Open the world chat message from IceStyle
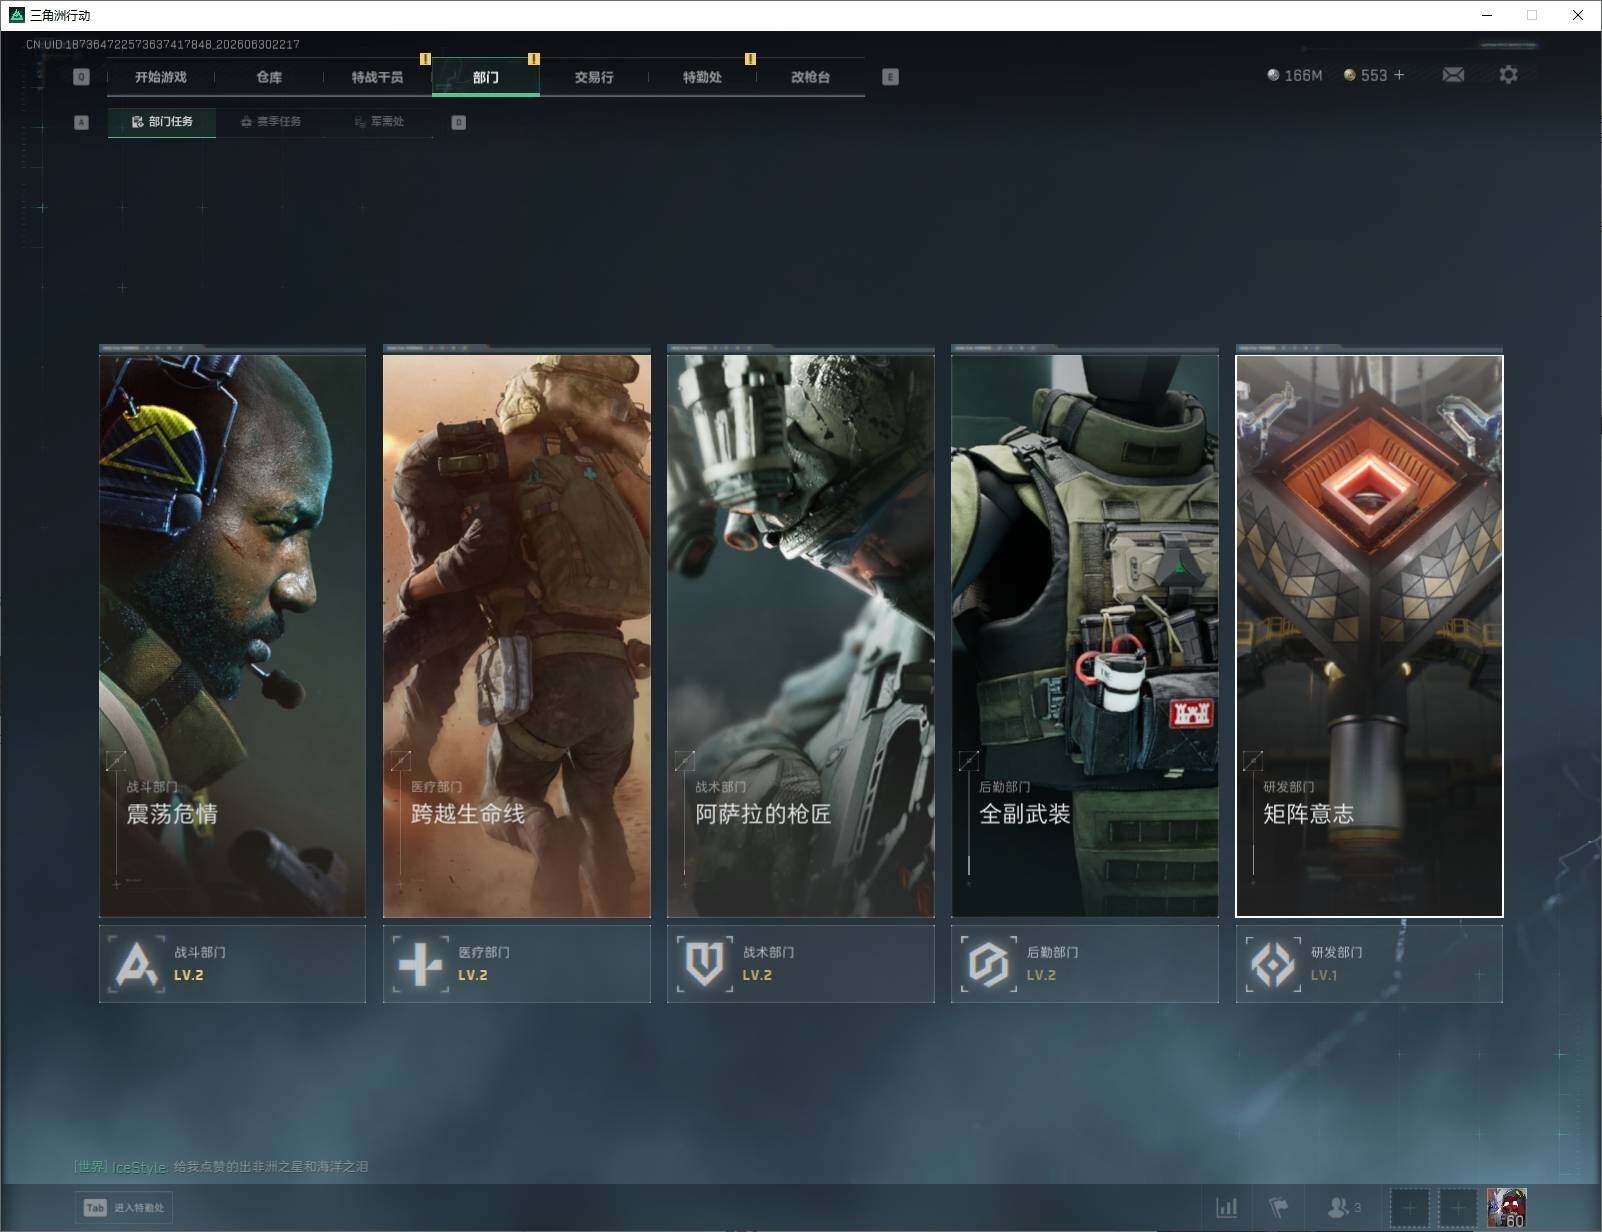Image resolution: width=1602 pixels, height=1232 pixels. click(221, 1167)
